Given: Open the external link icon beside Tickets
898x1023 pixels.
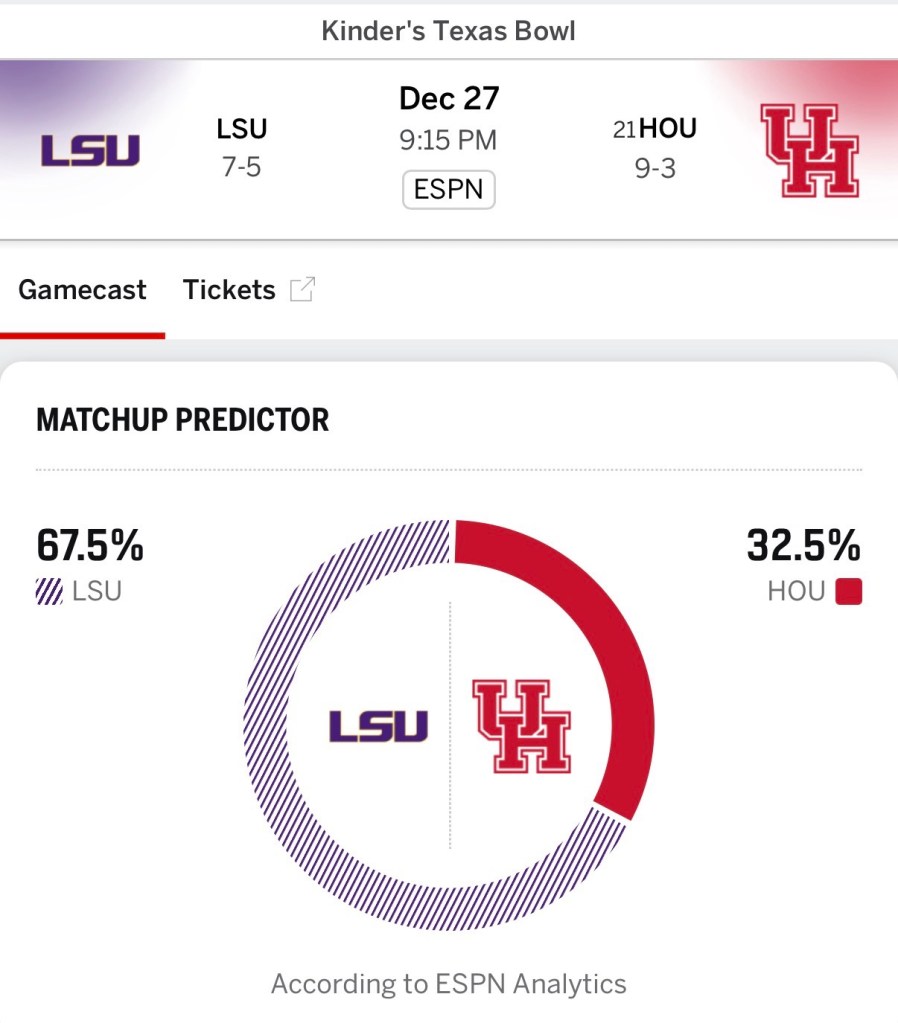Looking at the screenshot, I should [x=302, y=290].
